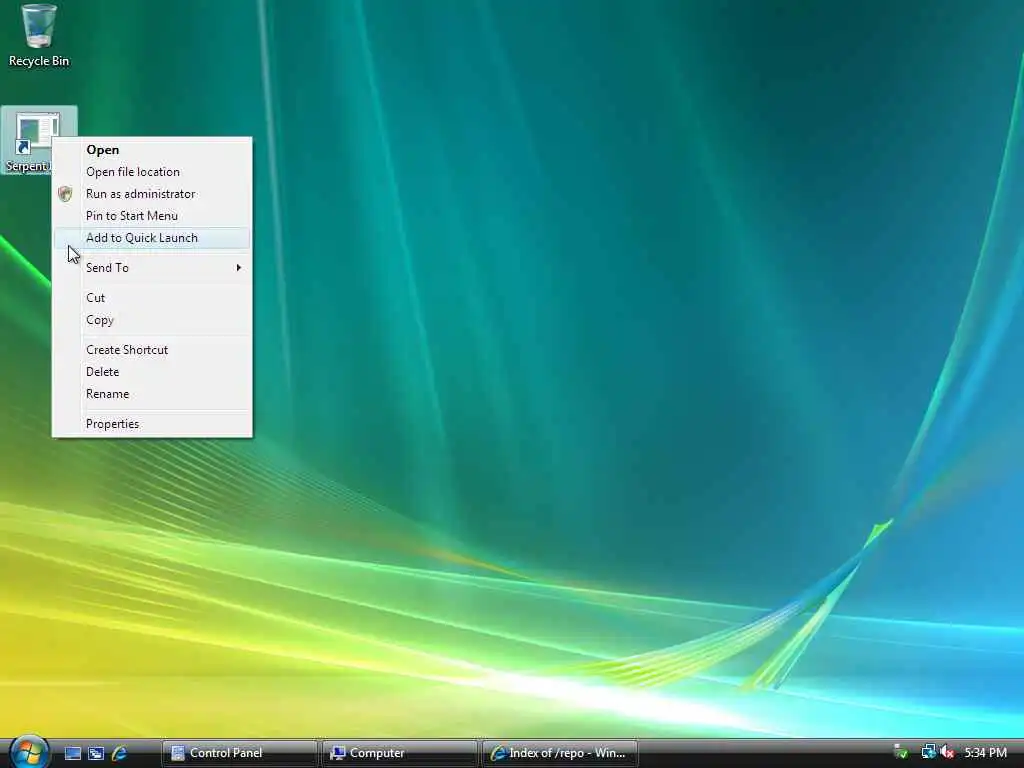Click the shield icon beside Run as administrator
This screenshot has width=1024, height=768.
[x=65, y=193]
